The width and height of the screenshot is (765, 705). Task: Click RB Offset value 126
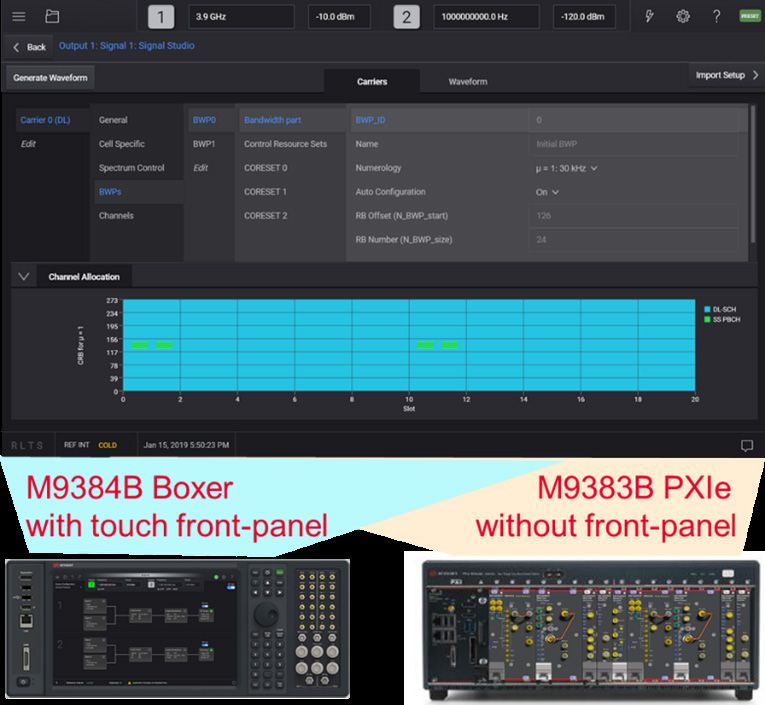click(x=633, y=216)
